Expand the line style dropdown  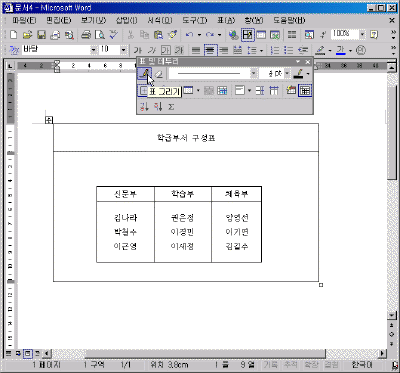click(x=254, y=73)
